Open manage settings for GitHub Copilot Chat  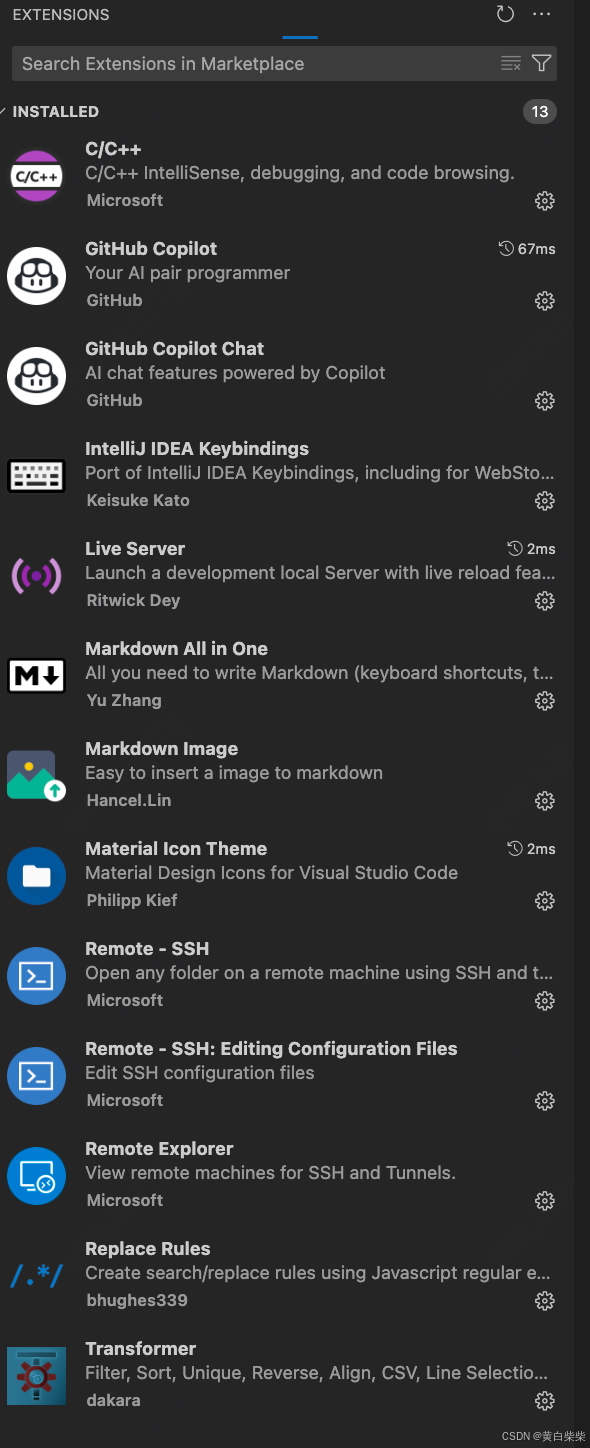[545, 401]
